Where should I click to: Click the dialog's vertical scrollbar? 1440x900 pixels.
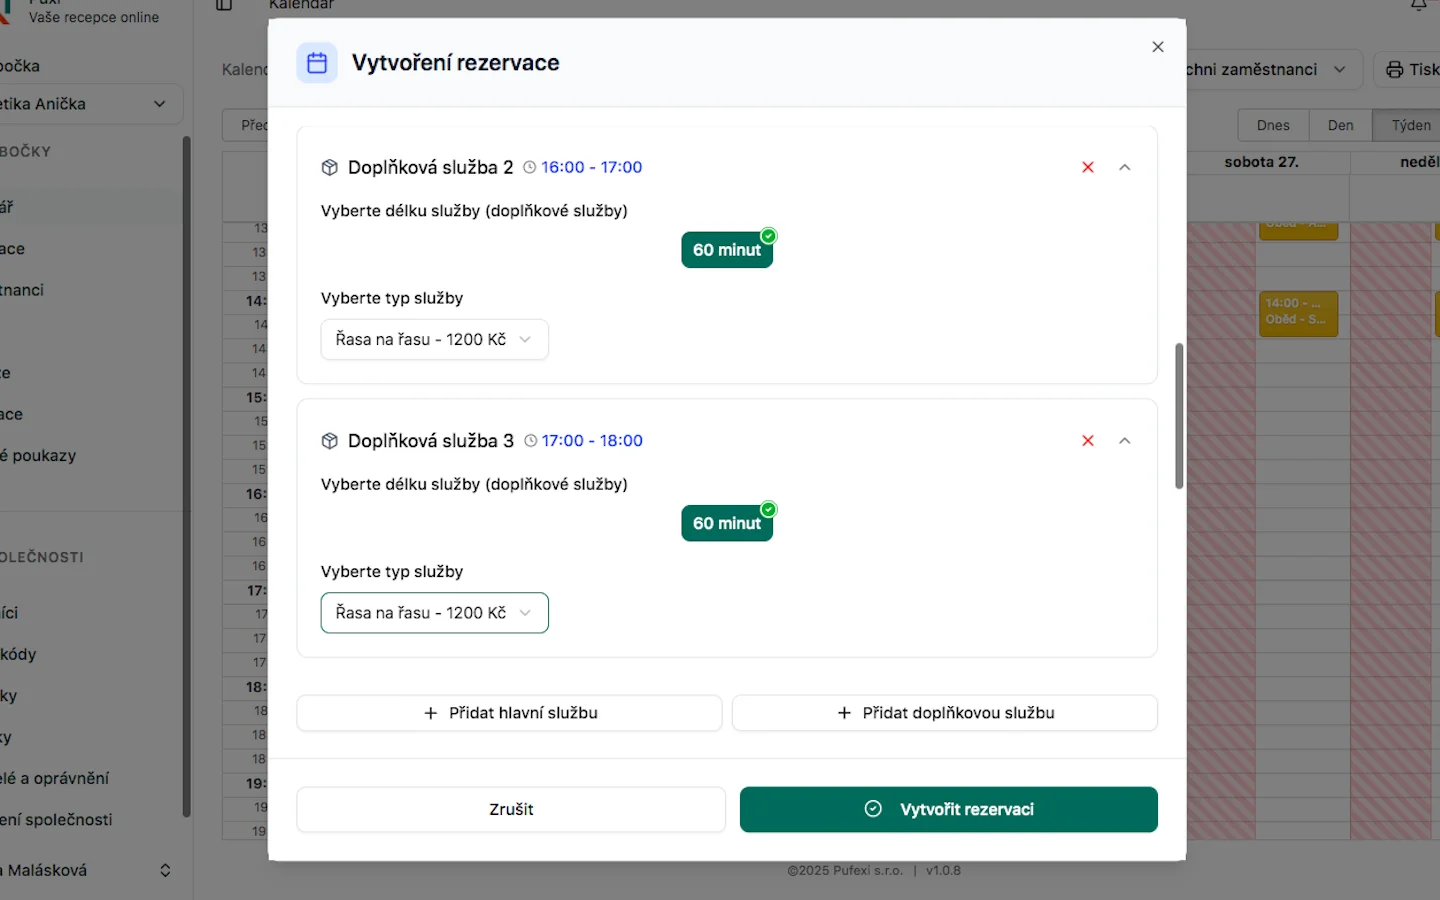tap(1179, 416)
